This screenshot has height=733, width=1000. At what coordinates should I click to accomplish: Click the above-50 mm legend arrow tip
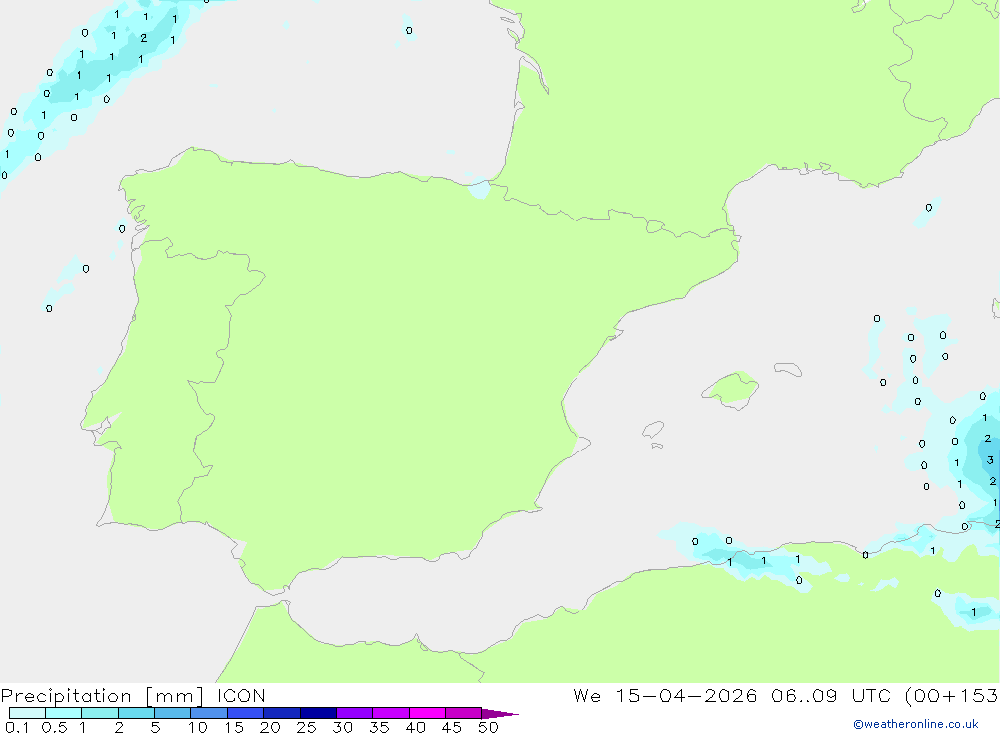500,714
